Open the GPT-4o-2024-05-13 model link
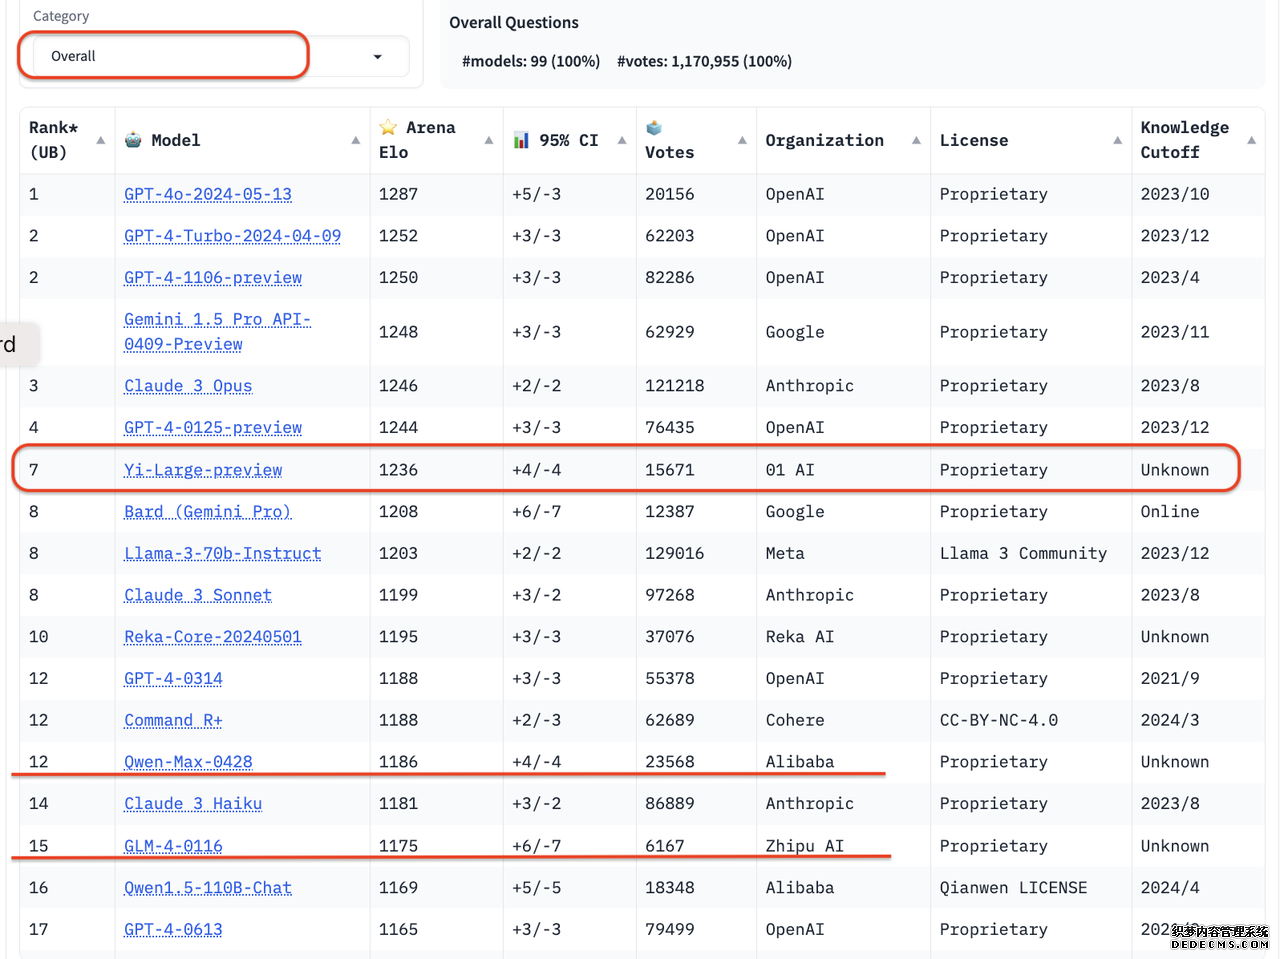Screen dimensions: 1280x959 (x=208, y=194)
